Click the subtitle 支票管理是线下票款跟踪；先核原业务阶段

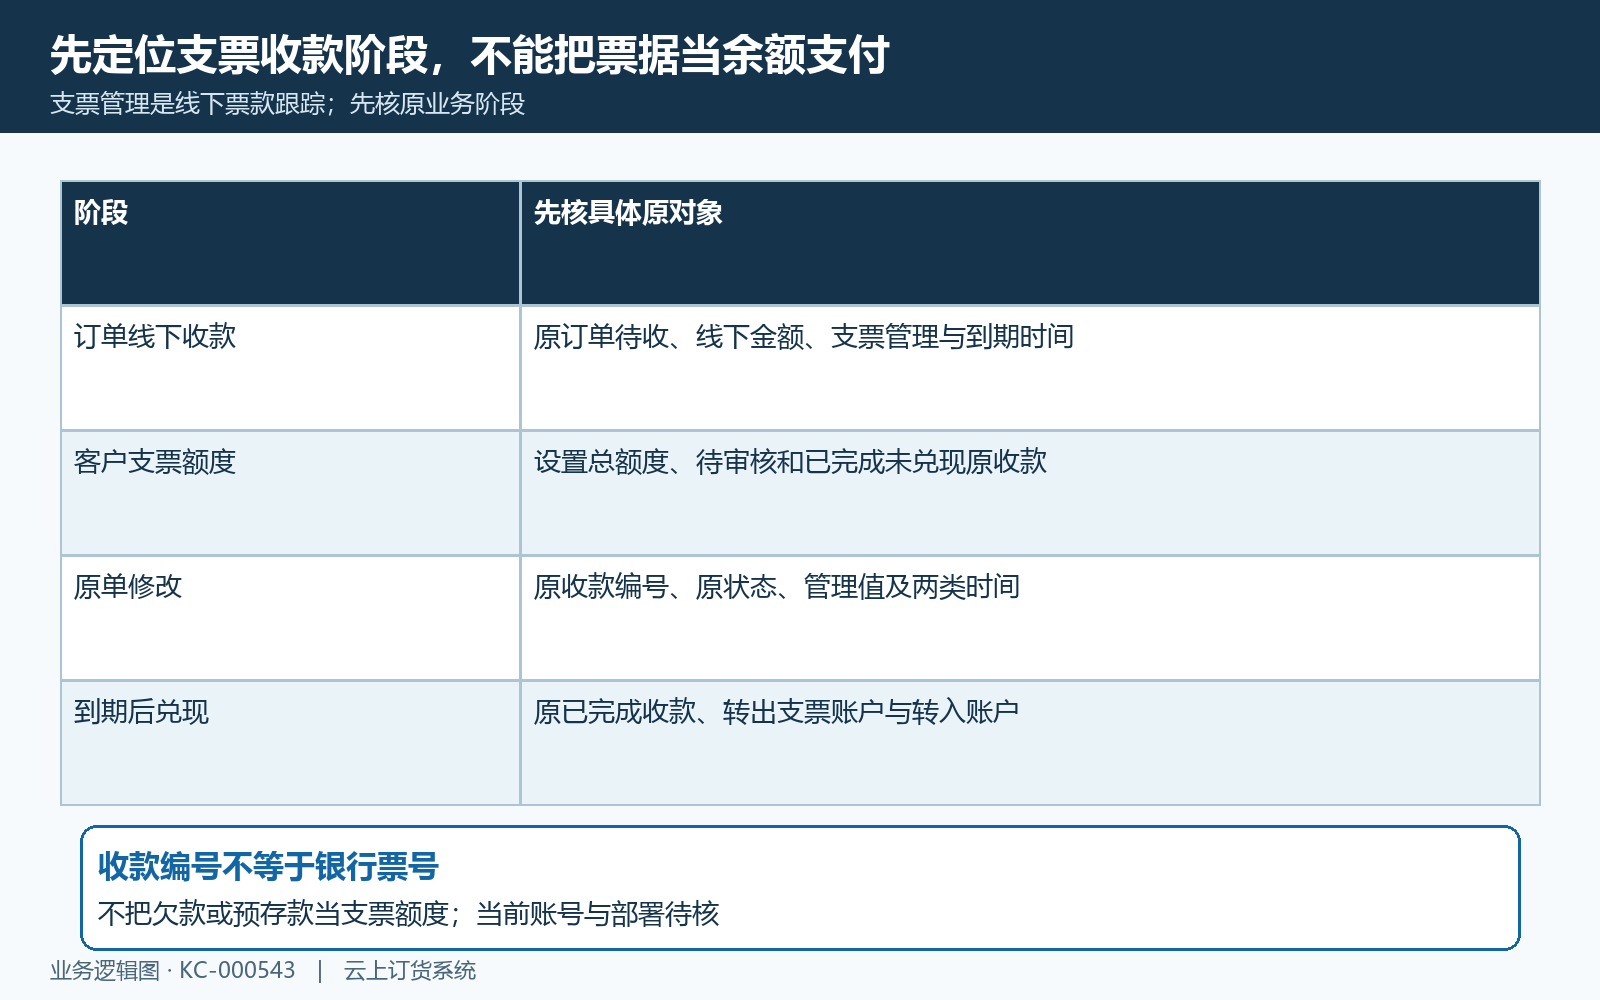point(287,104)
